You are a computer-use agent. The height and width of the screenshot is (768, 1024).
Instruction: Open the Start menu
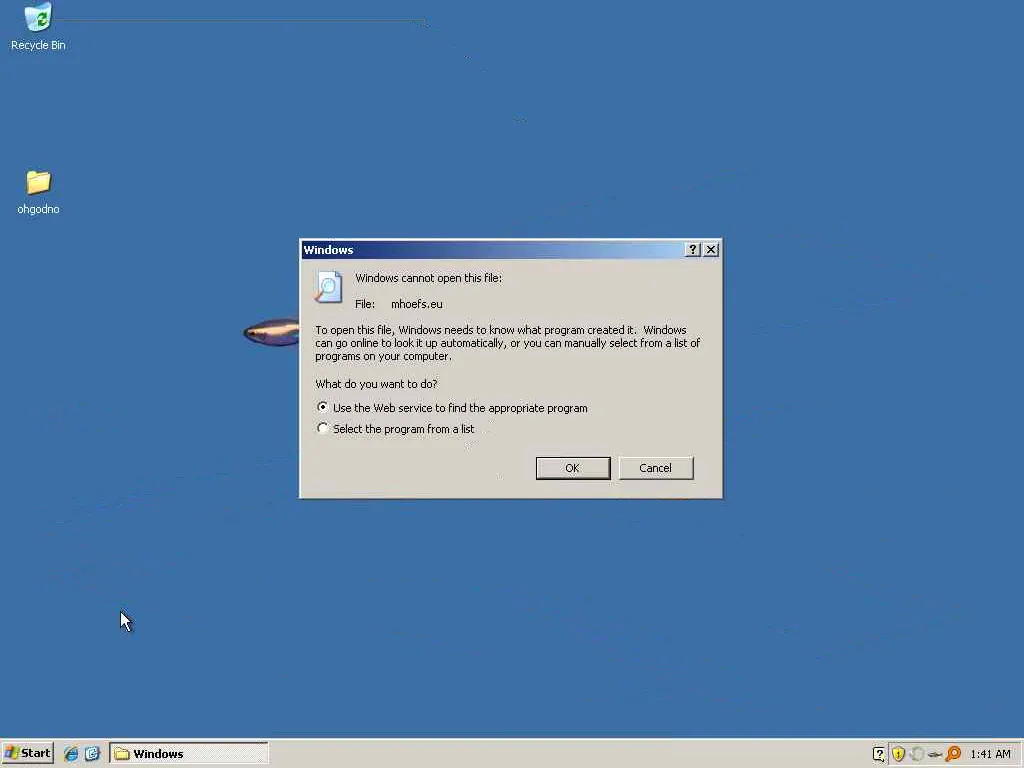[27, 753]
